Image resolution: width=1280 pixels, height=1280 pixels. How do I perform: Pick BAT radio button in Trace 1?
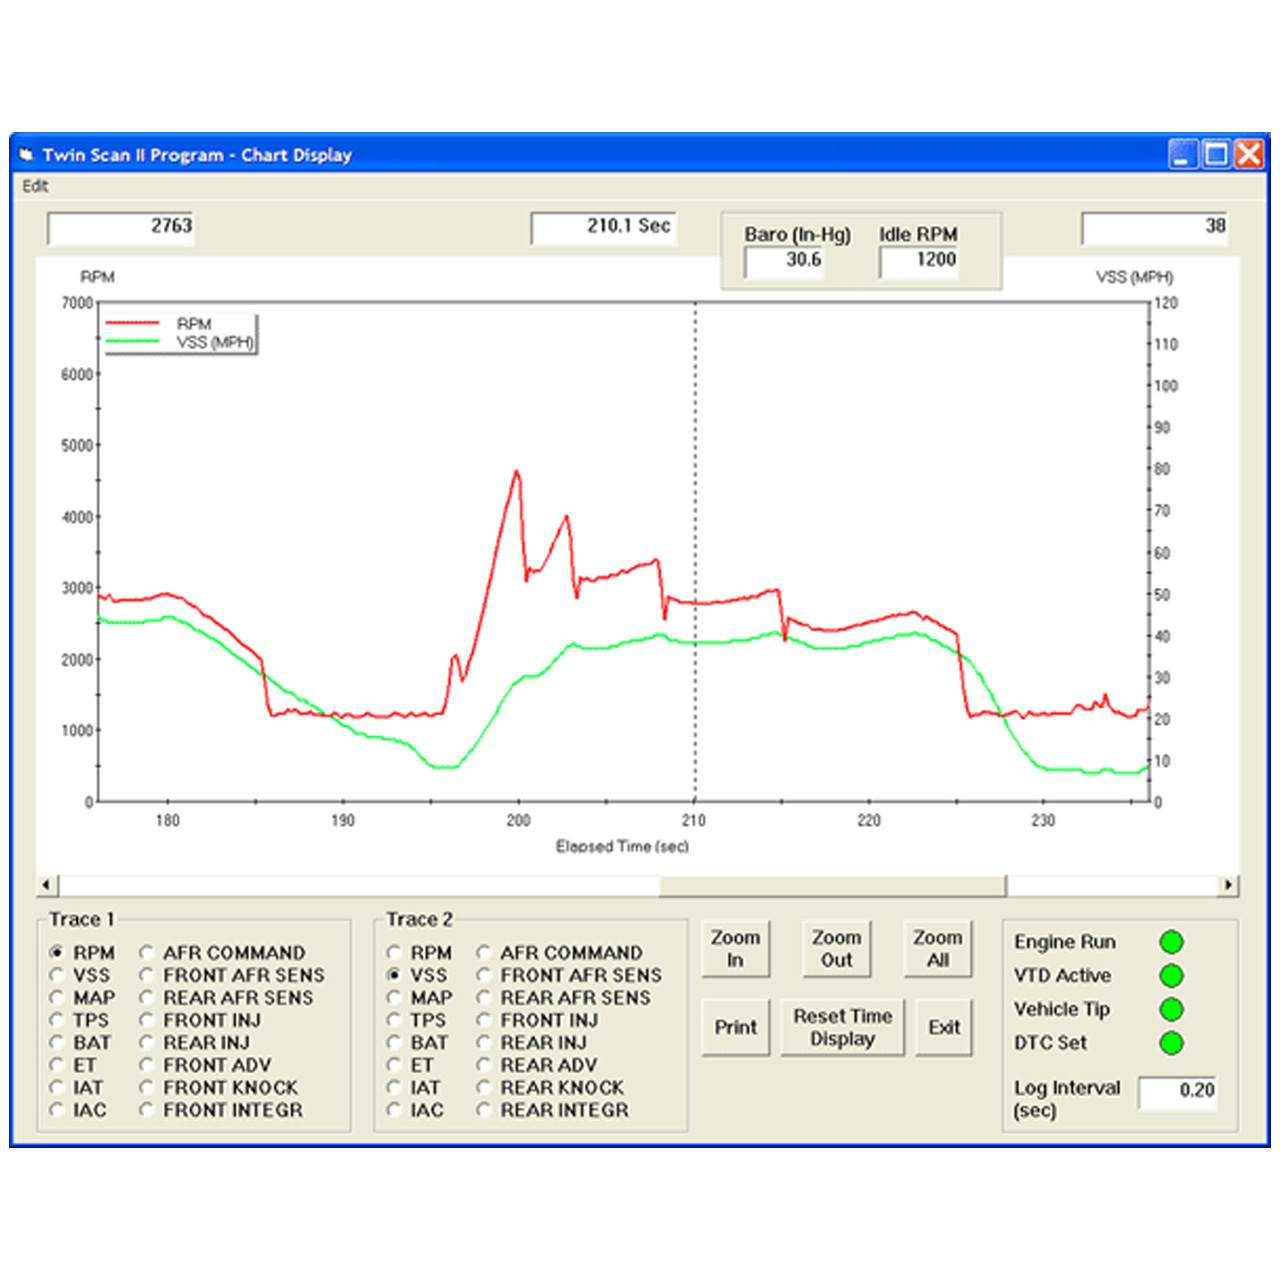57,1042
